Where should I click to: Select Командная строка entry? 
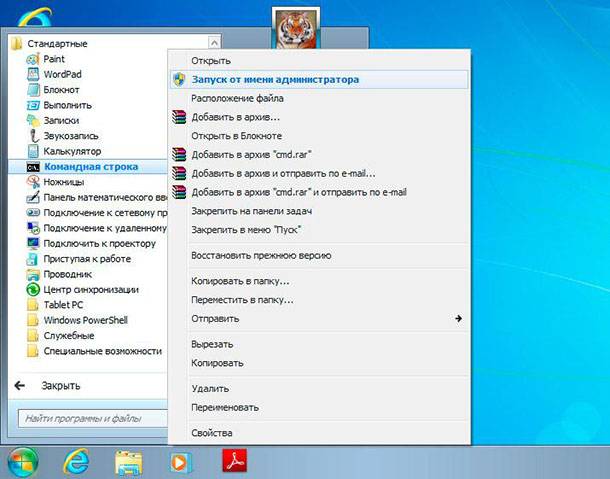click(88, 167)
